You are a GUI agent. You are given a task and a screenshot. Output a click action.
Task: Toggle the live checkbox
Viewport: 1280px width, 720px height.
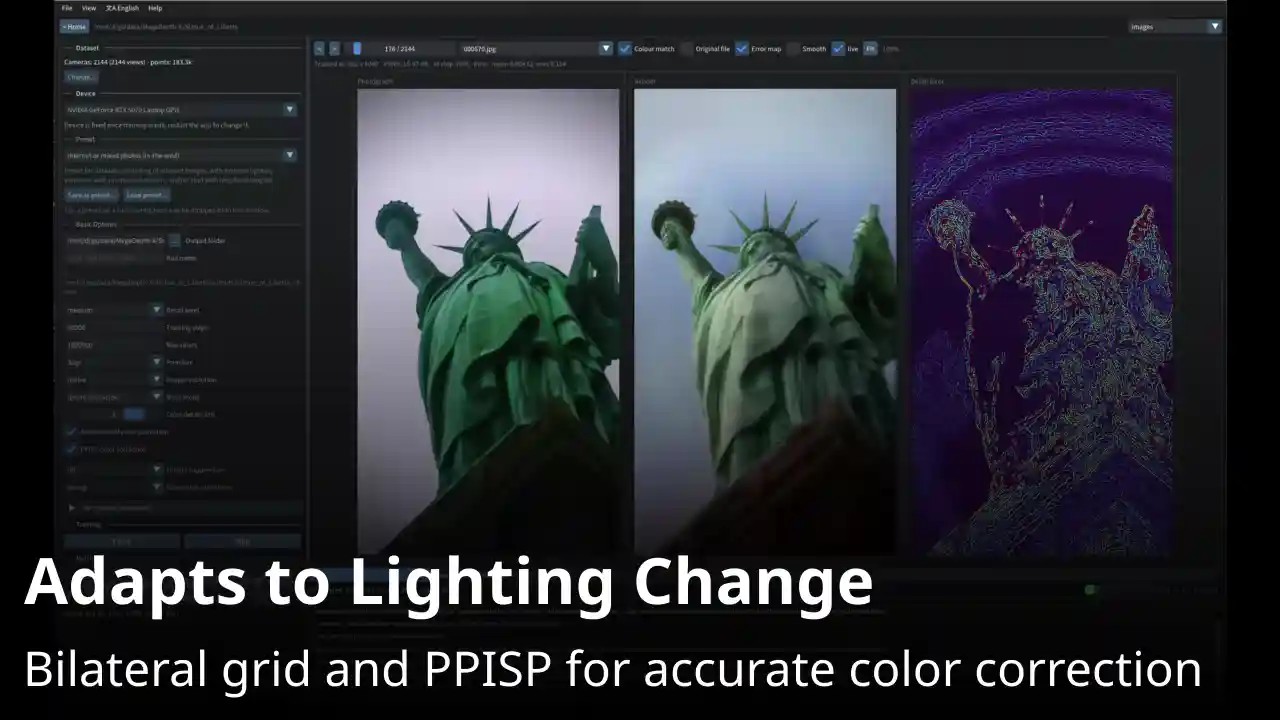838,48
